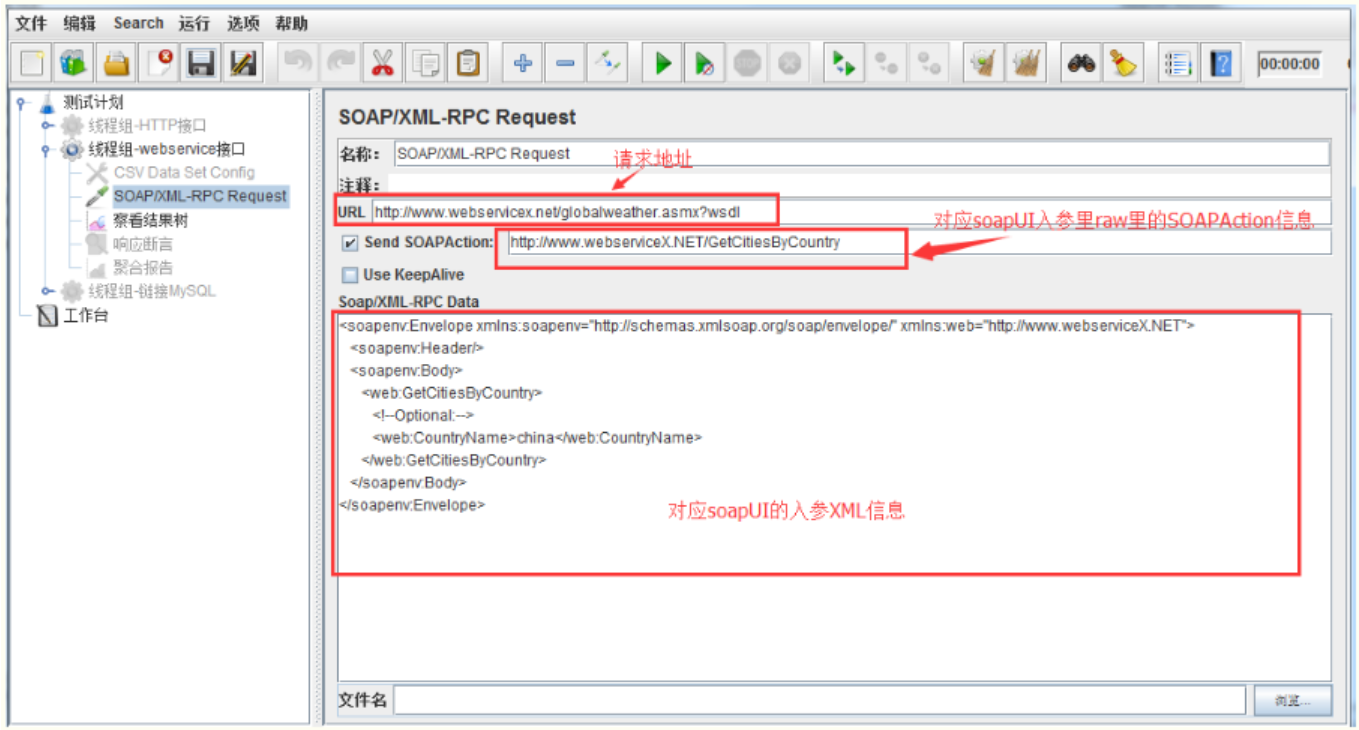Expand the 线程组-链接MySQL node toggle
The height and width of the screenshot is (730, 1359).
click(47, 292)
